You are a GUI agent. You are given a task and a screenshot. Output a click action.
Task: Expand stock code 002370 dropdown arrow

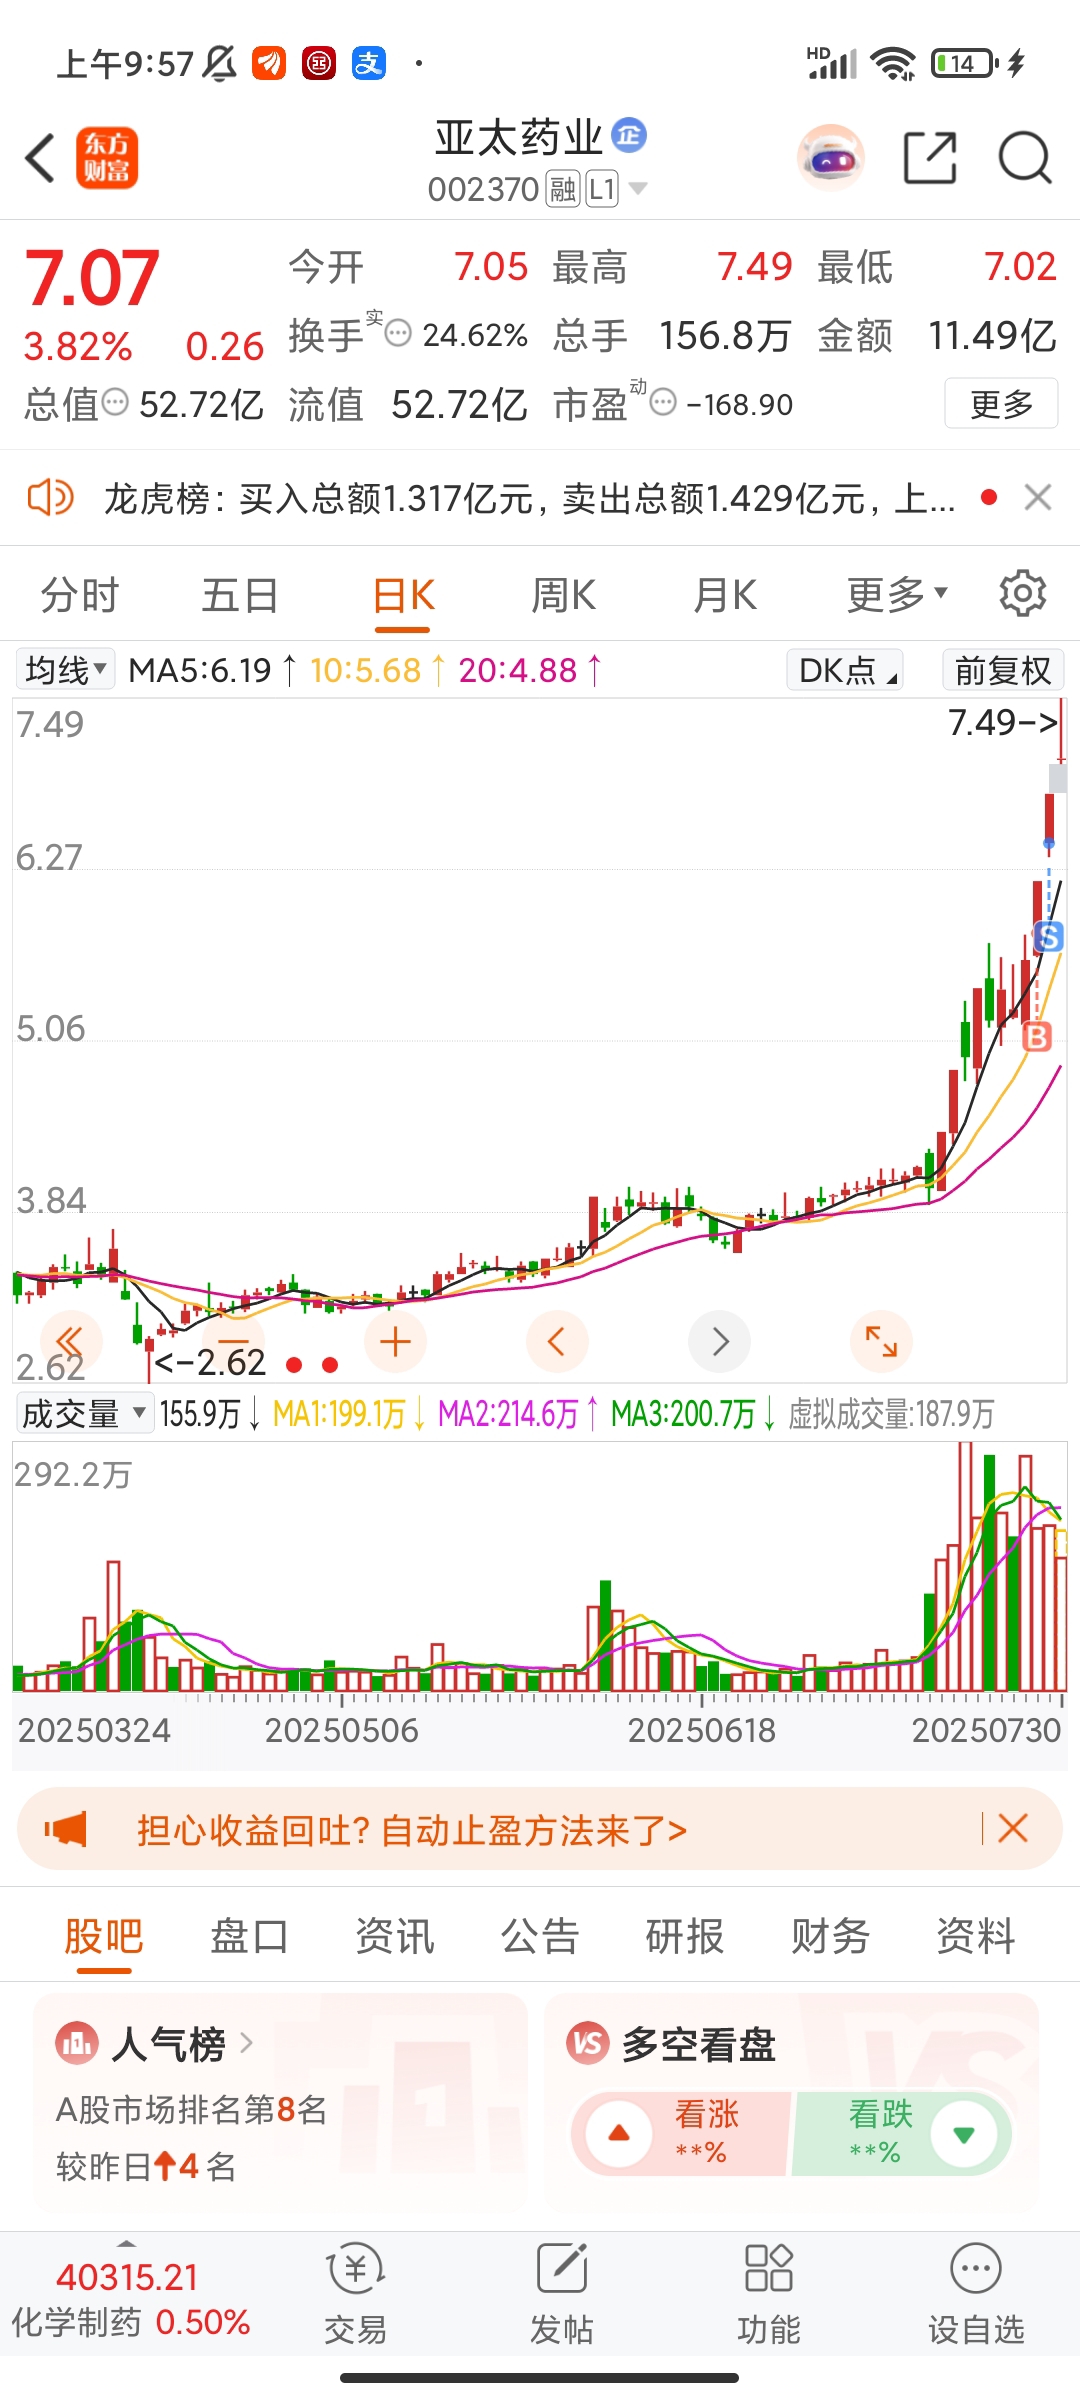point(637,188)
